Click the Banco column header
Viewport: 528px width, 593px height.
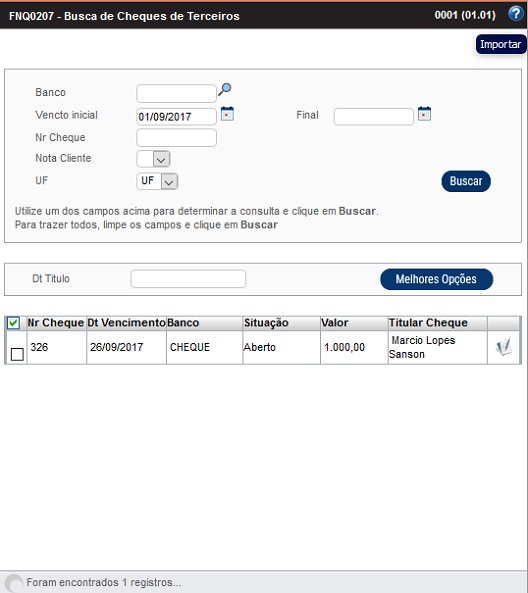(204, 323)
